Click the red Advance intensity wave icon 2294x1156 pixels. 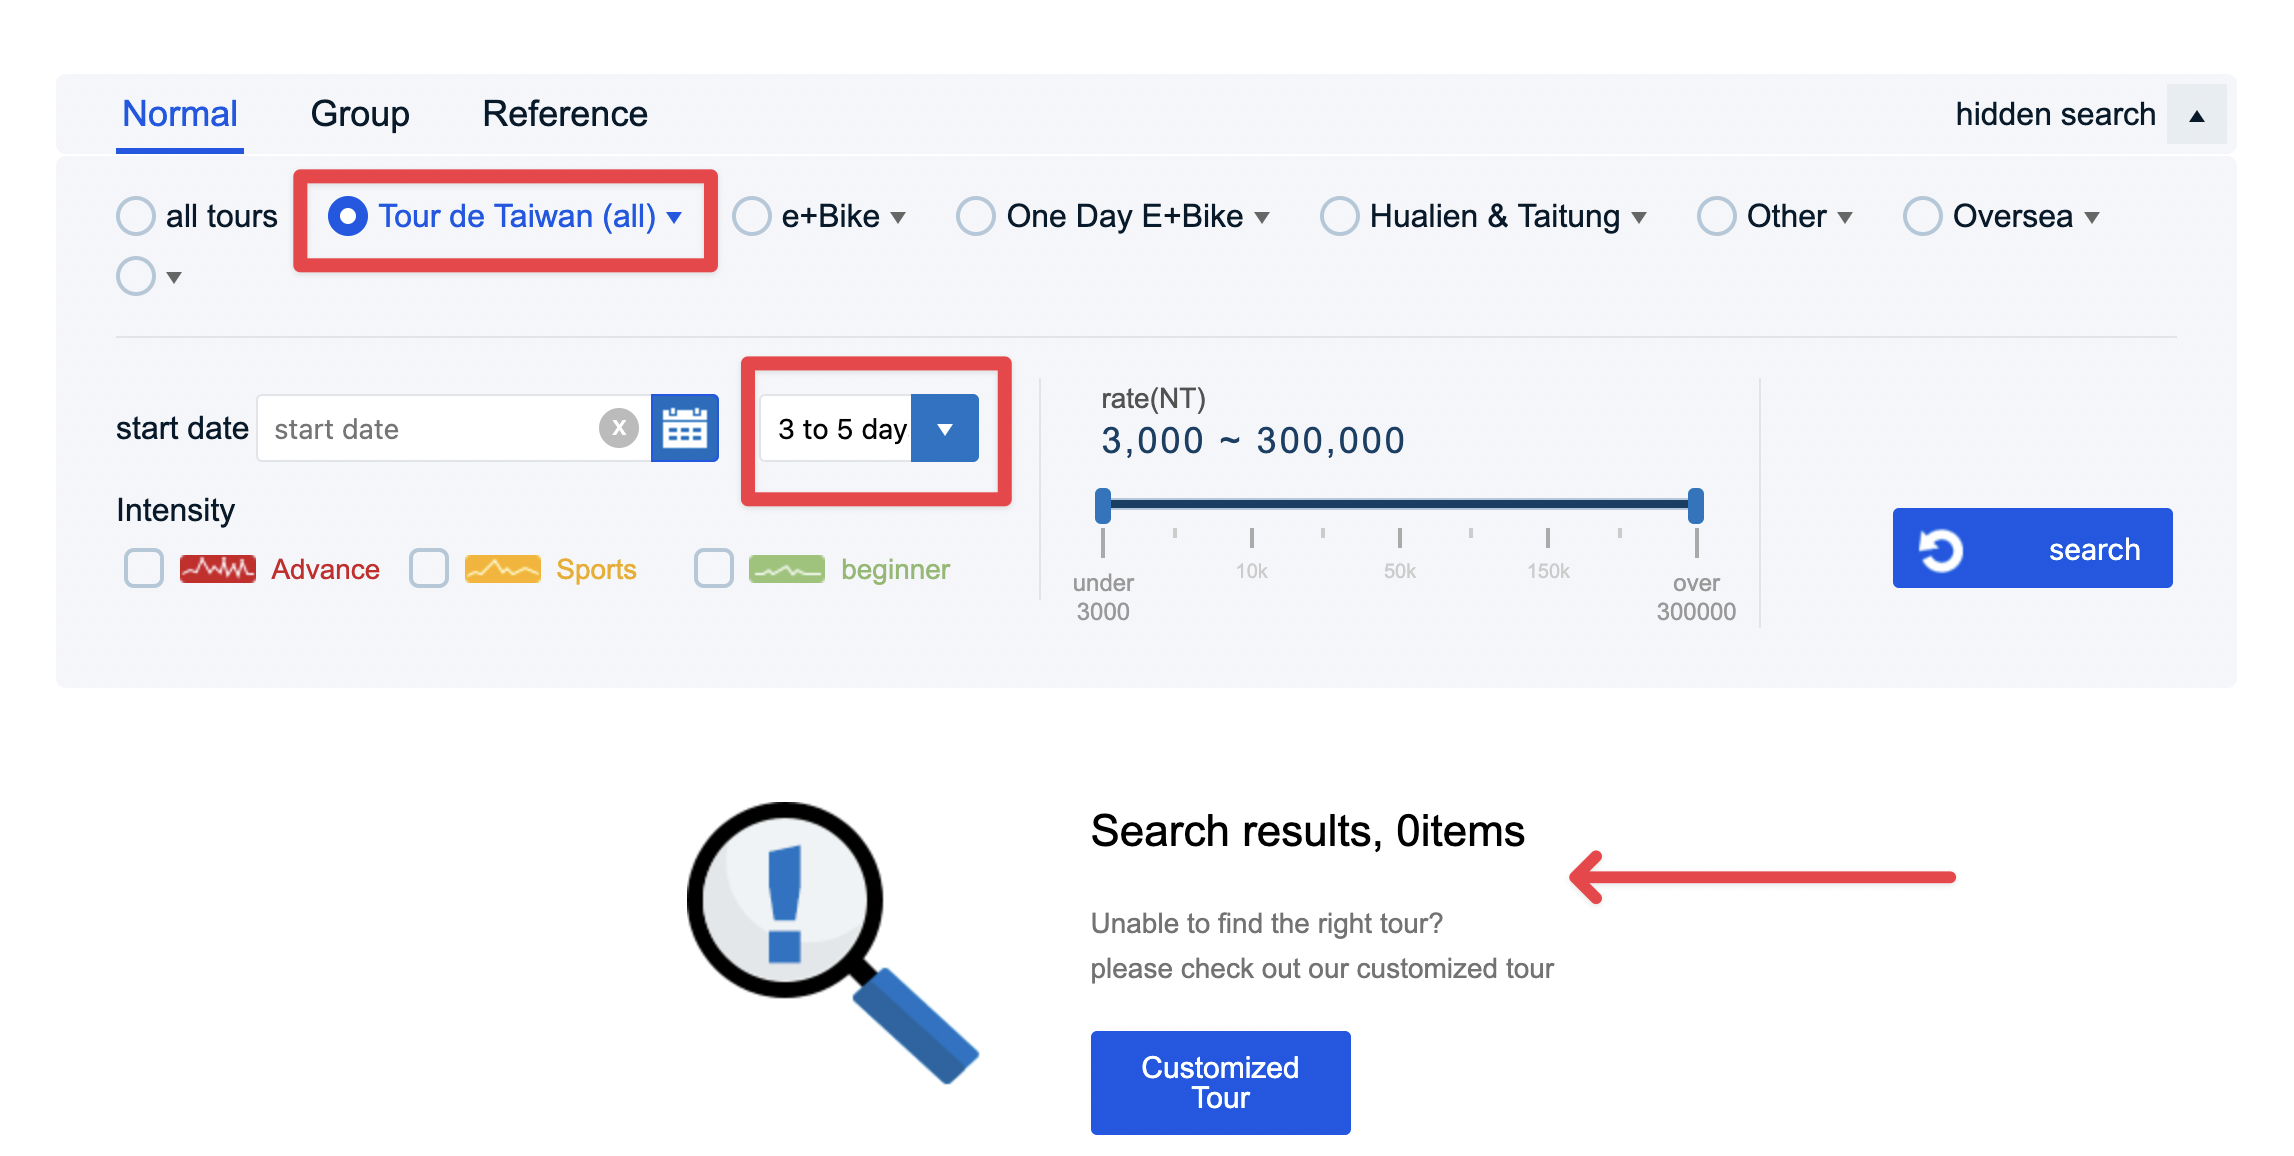click(x=218, y=568)
